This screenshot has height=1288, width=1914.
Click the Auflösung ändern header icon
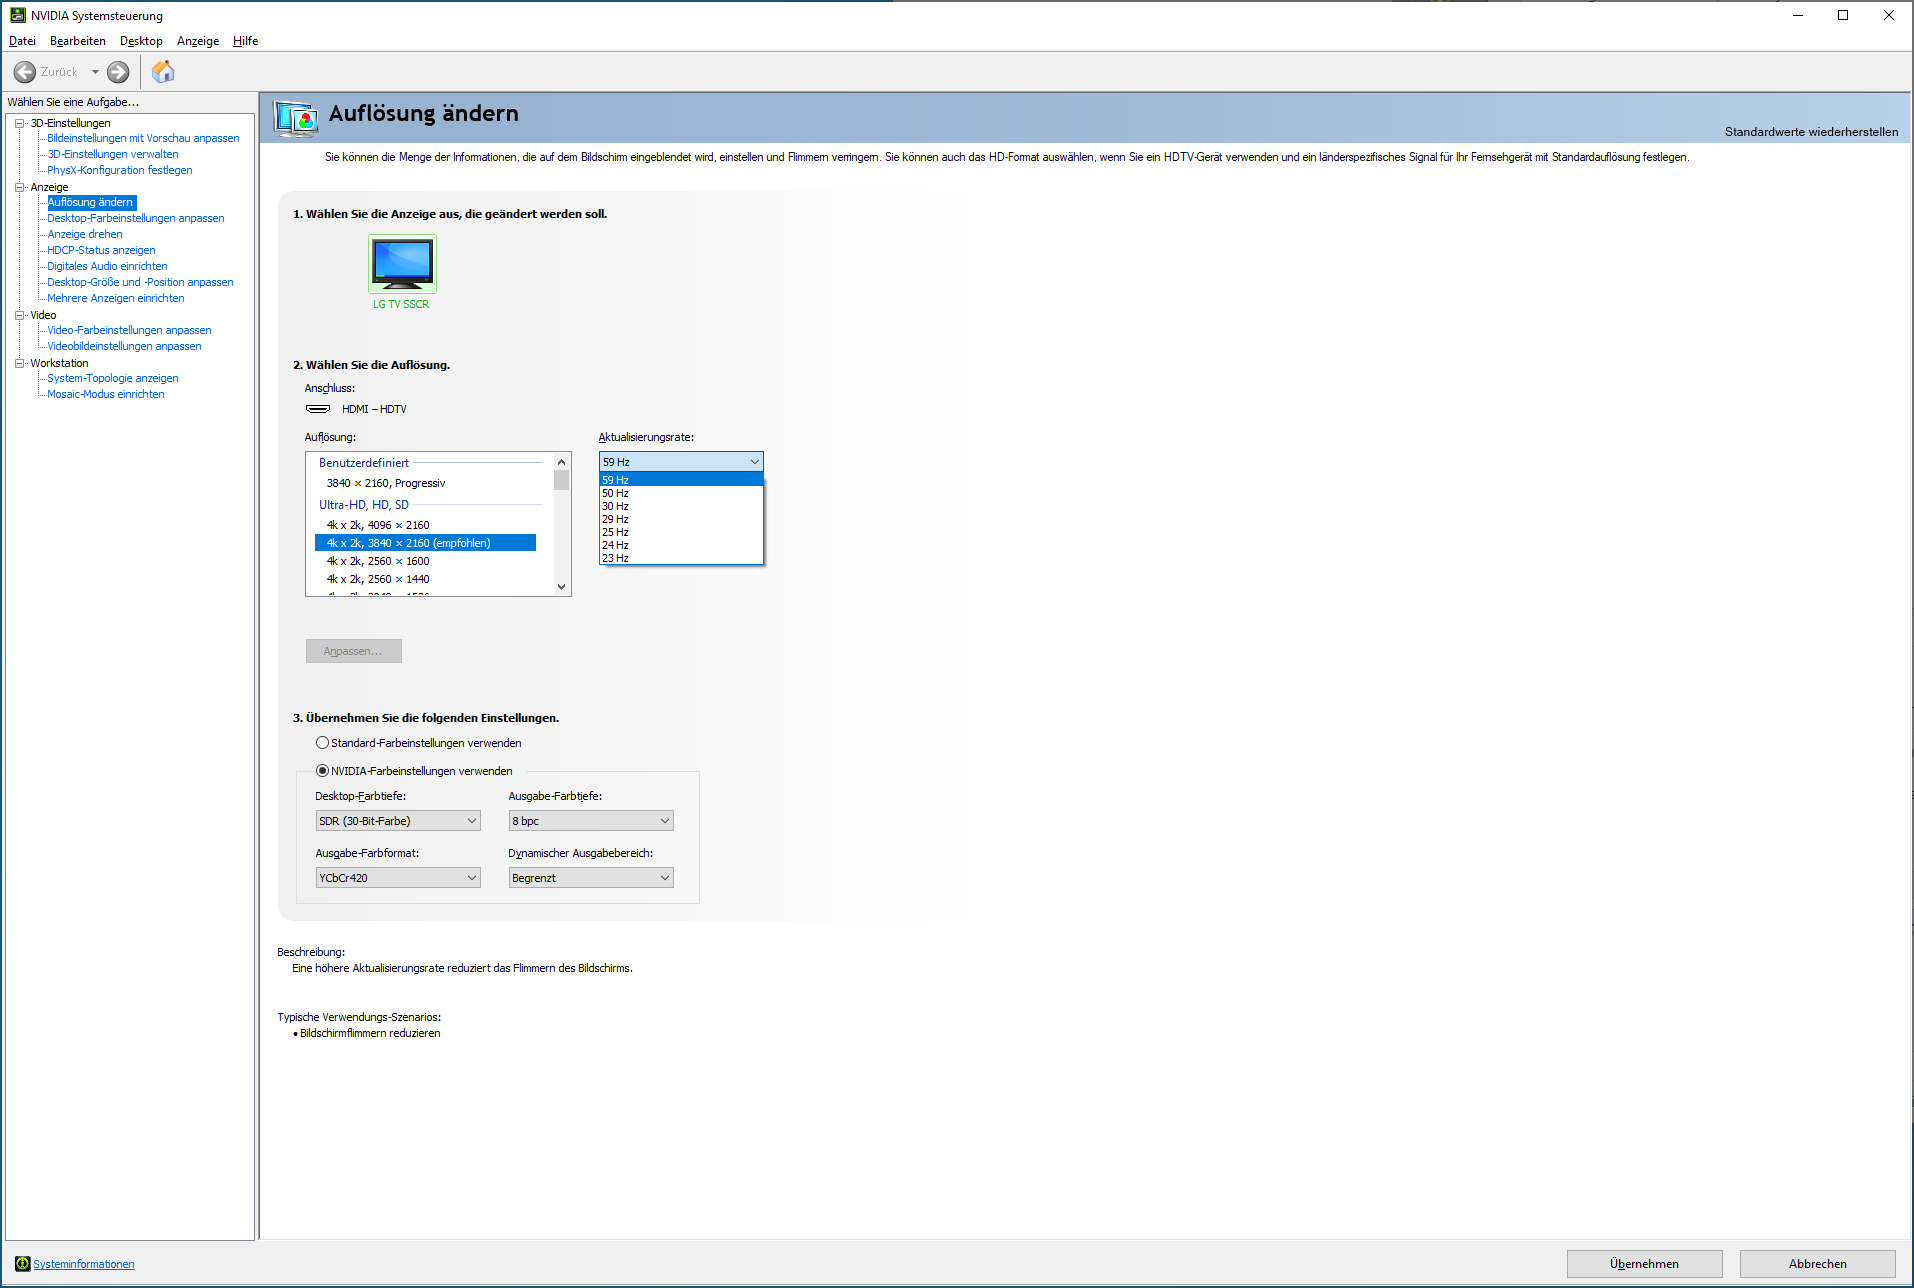point(296,117)
